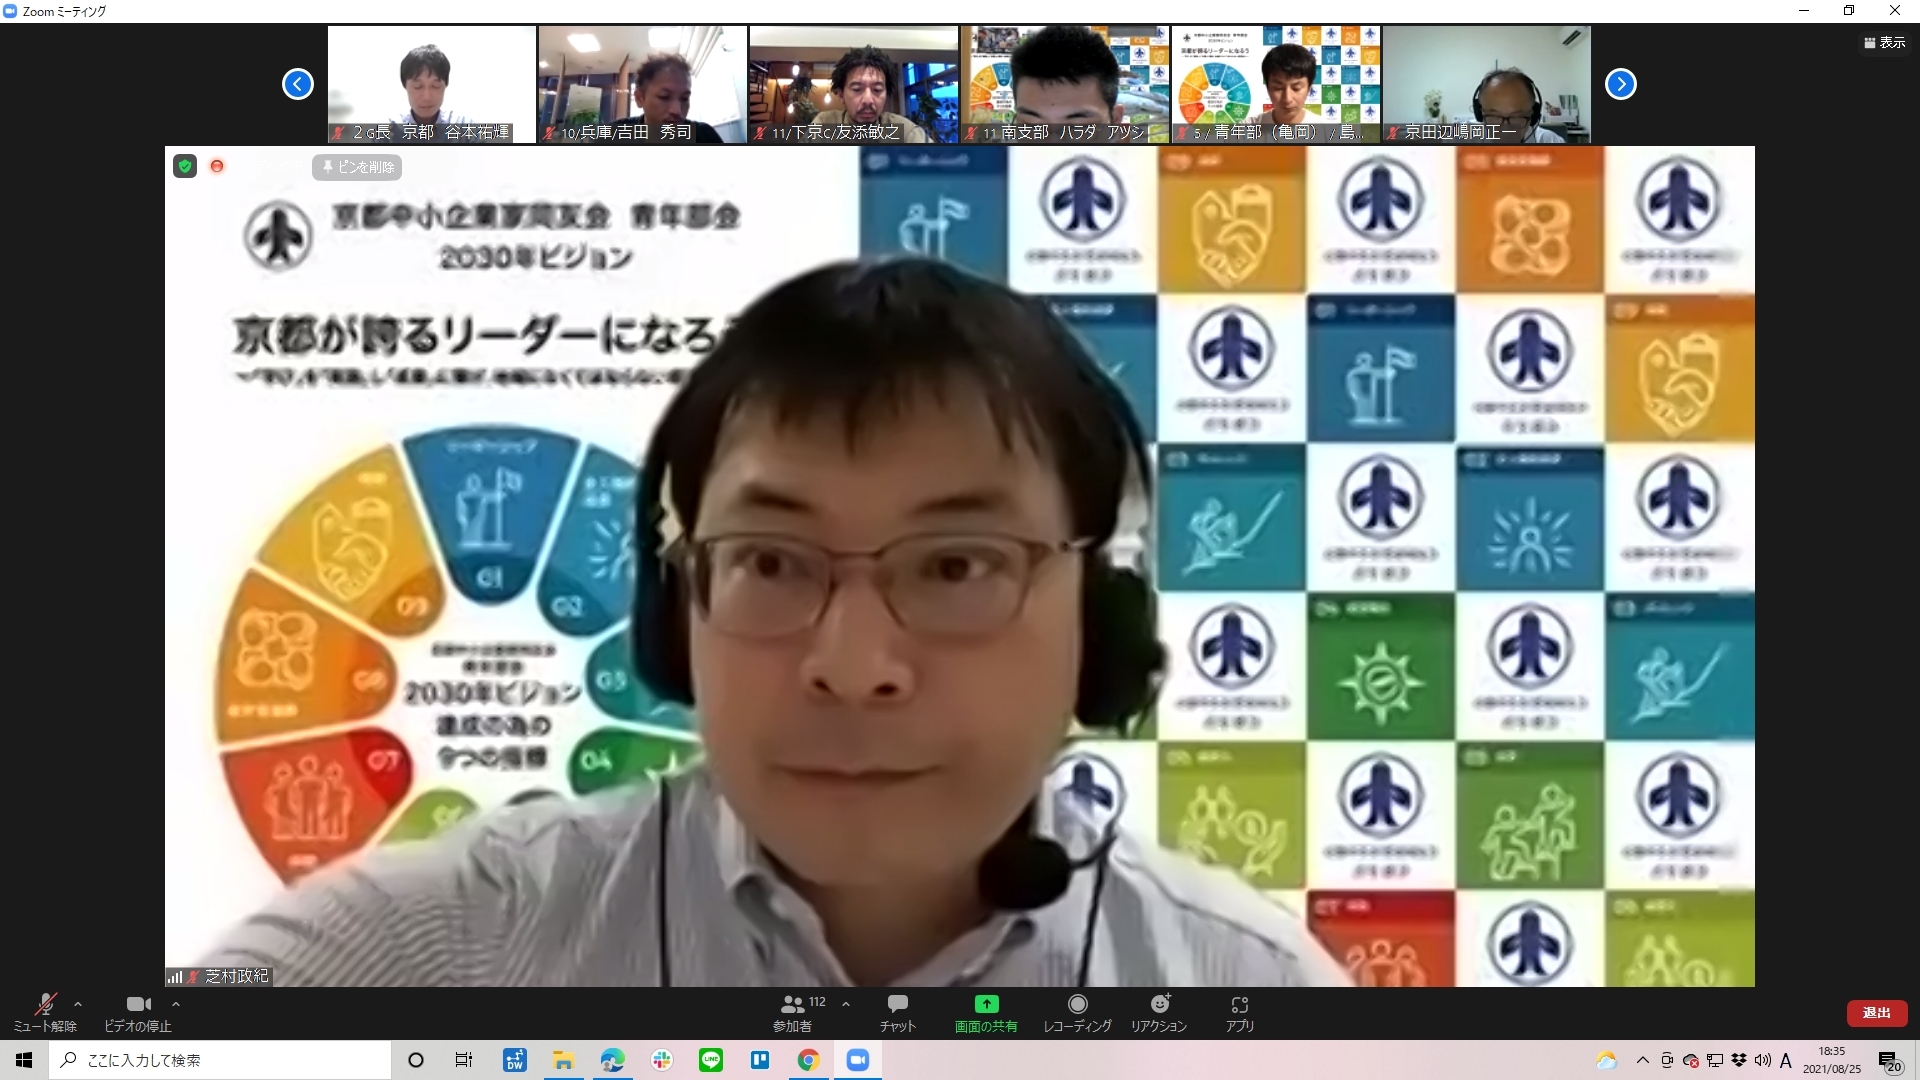Viewport: 1920px width, 1080px height.
Task: Open レコーディング recording control
Action: tap(1077, 1012)
